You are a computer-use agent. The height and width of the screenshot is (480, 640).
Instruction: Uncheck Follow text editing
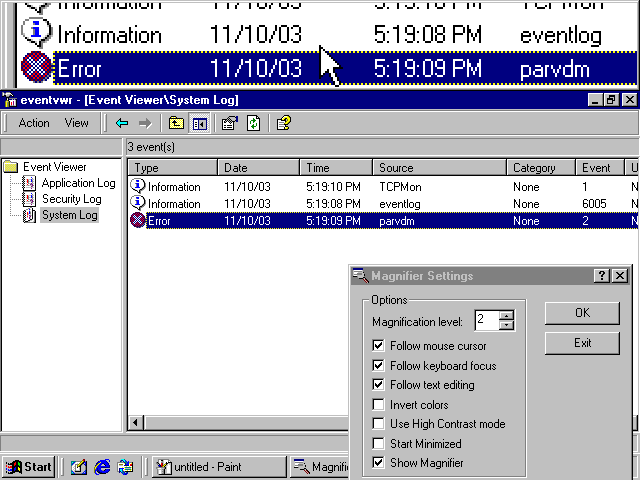click(378, 385)
